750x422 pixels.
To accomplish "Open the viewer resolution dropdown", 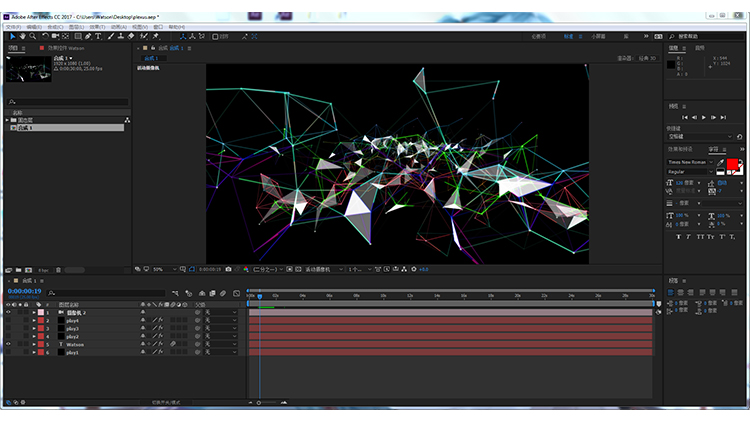I will click(268, 269).
